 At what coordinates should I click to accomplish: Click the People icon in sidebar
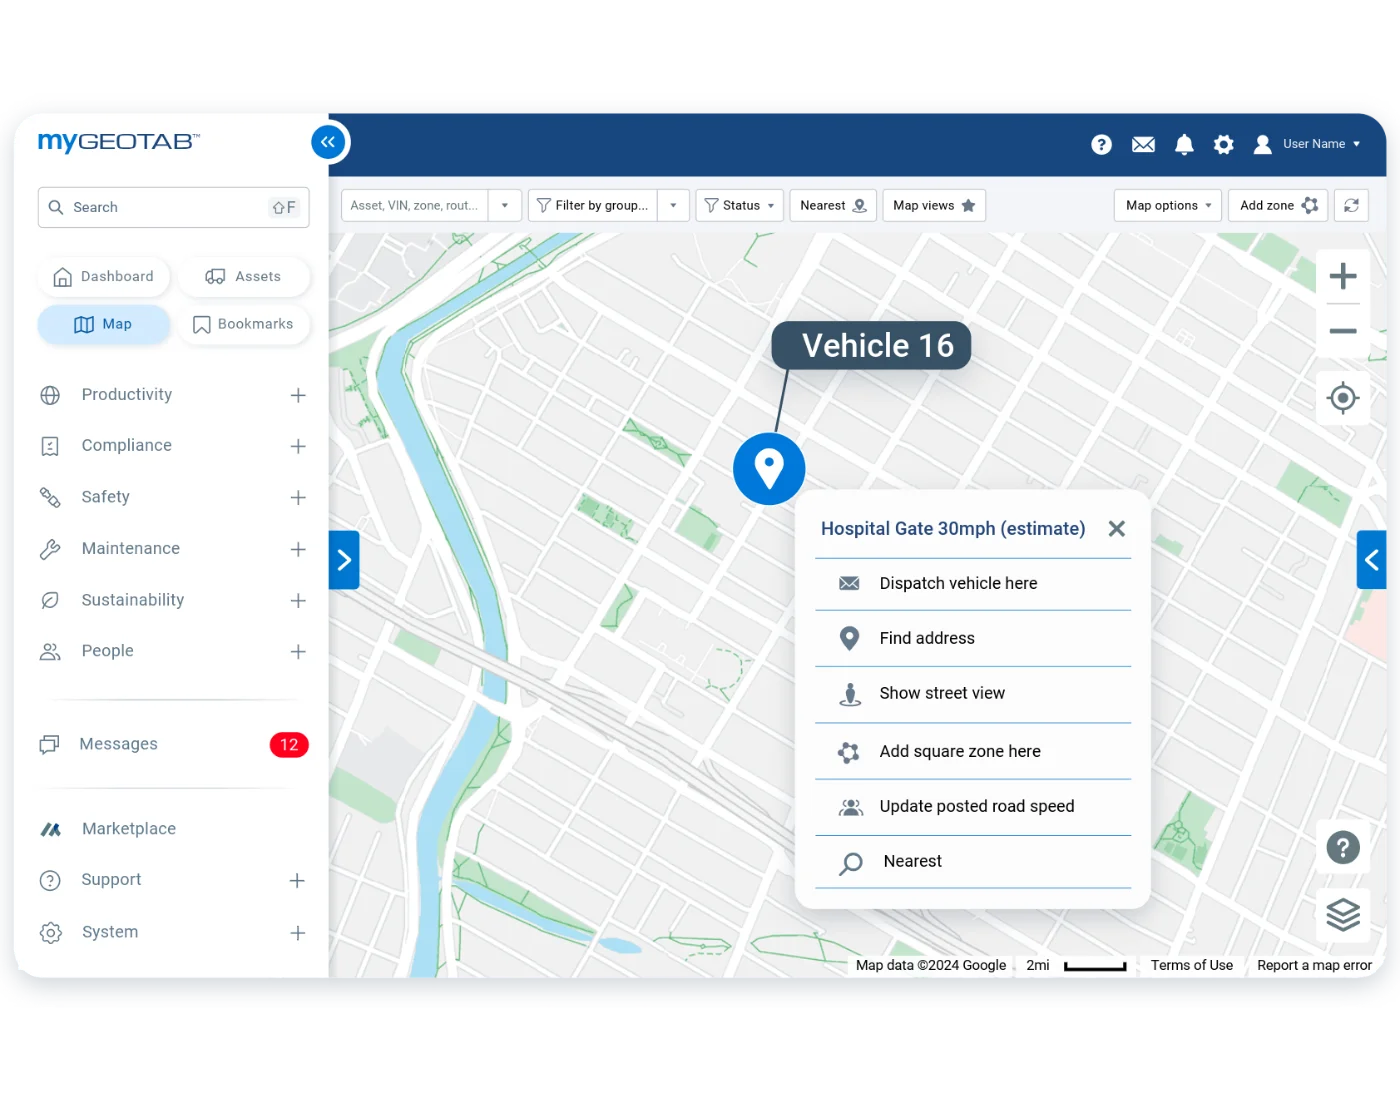pyautogui.click(x=50, y=651)
